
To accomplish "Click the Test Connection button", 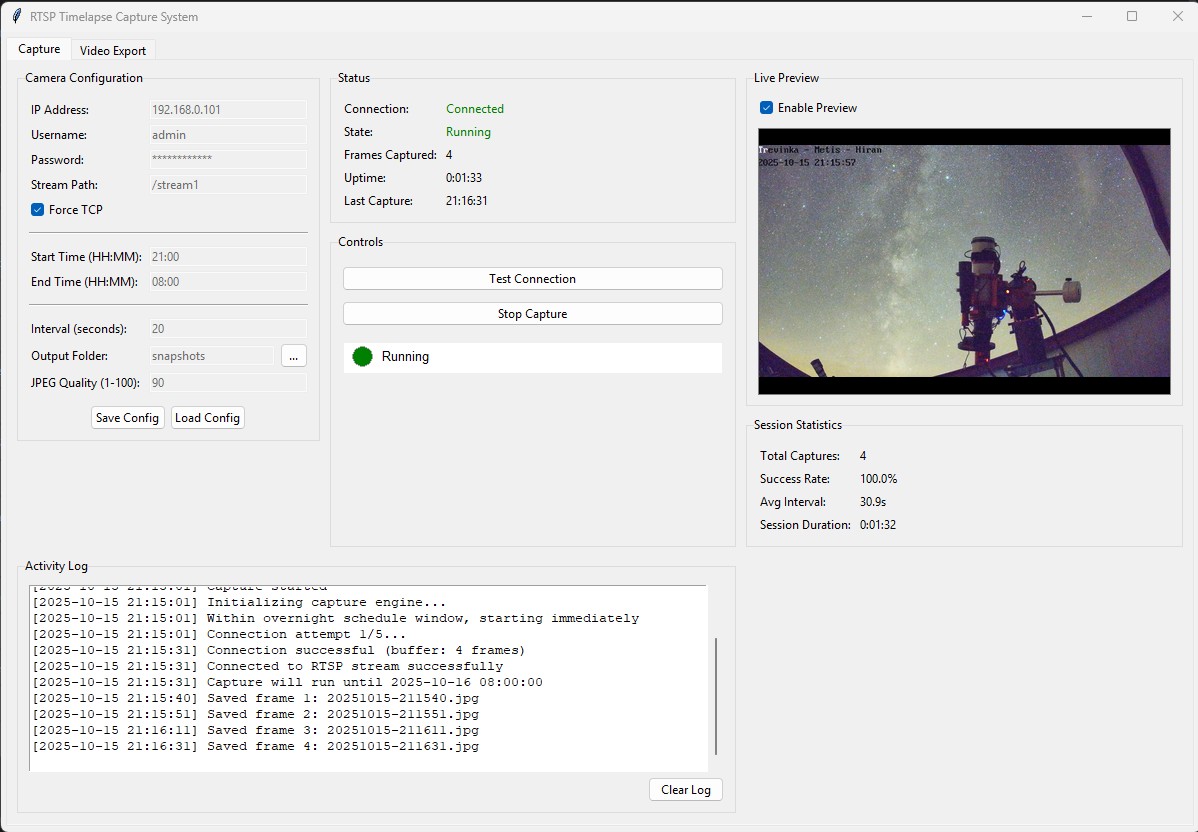I will [x=532, y=278].
